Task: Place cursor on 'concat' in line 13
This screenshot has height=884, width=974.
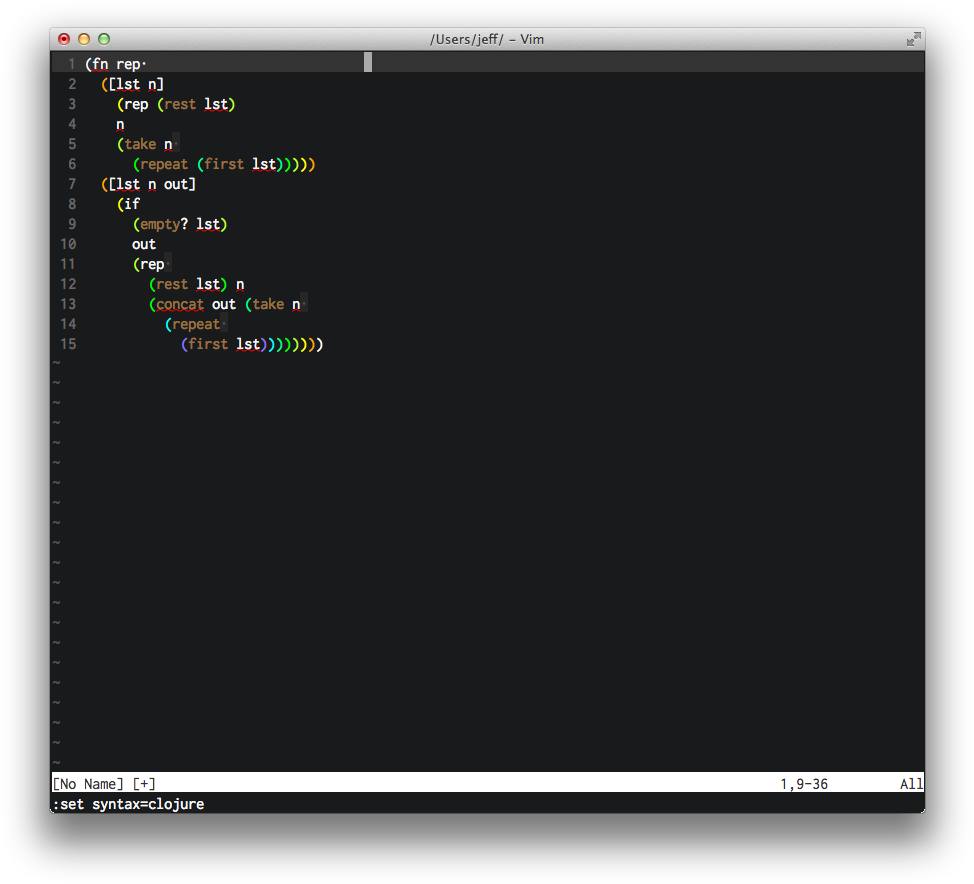Action: [180, 304]
